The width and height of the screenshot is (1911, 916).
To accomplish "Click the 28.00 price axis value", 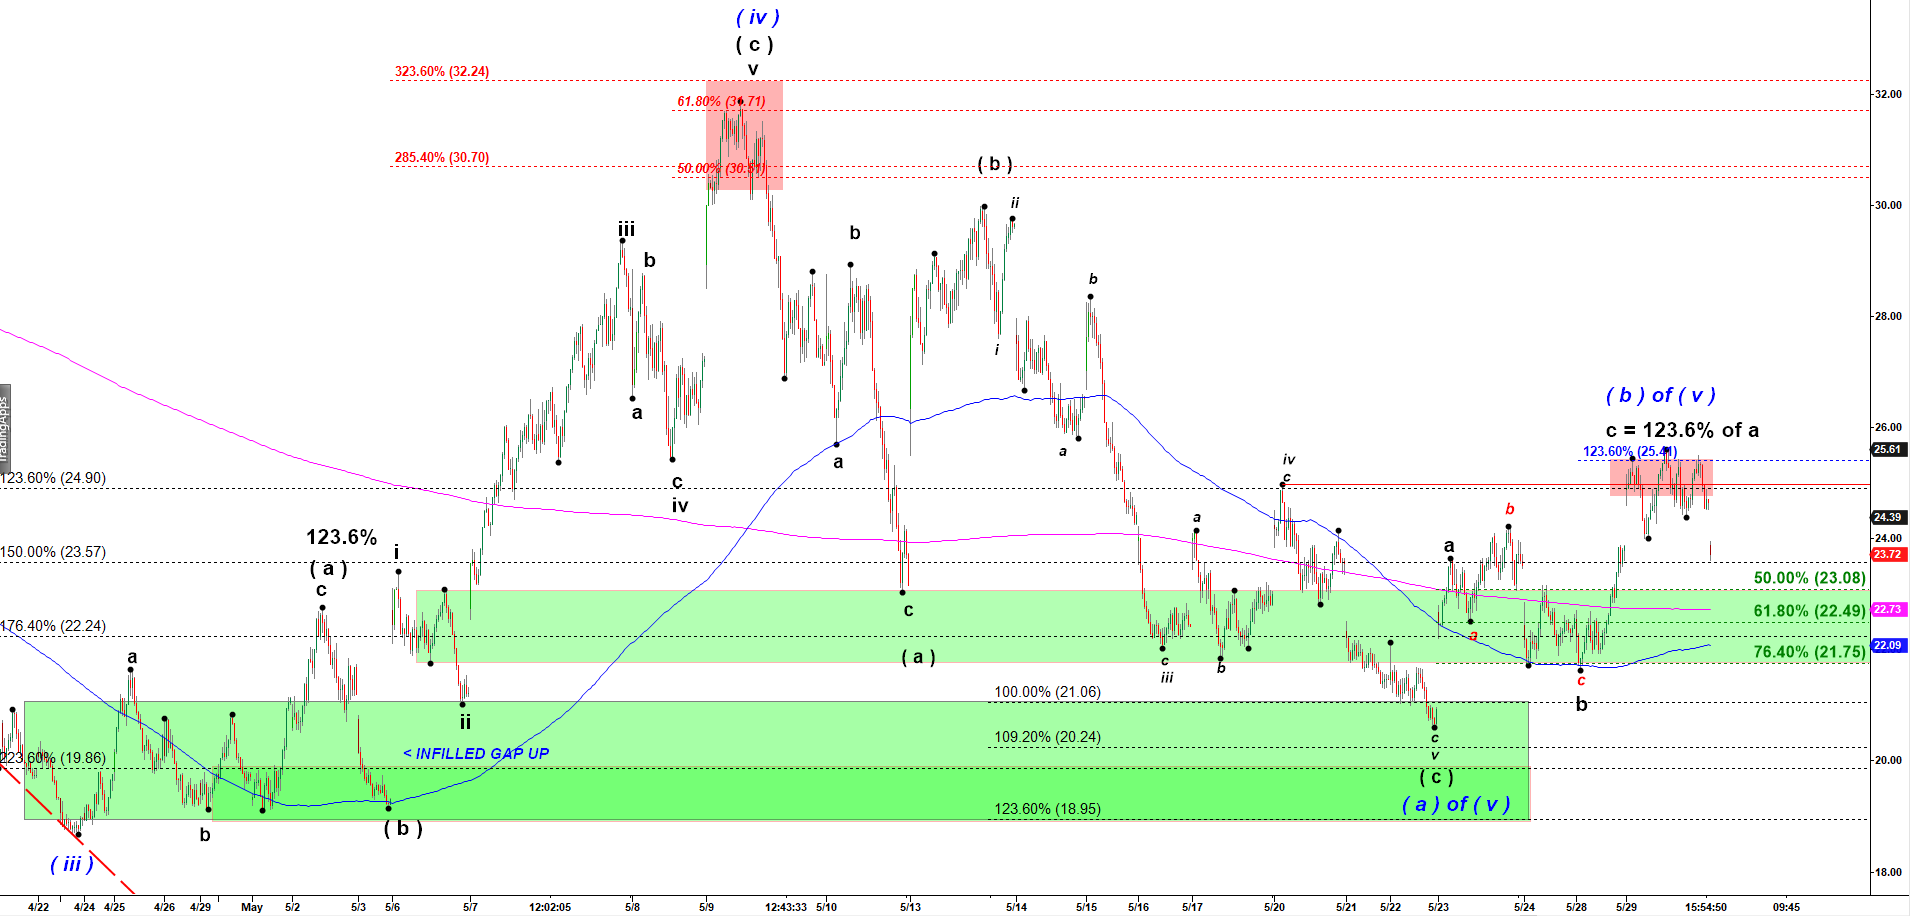I will pyautogui.click(x=1888, y=317).
